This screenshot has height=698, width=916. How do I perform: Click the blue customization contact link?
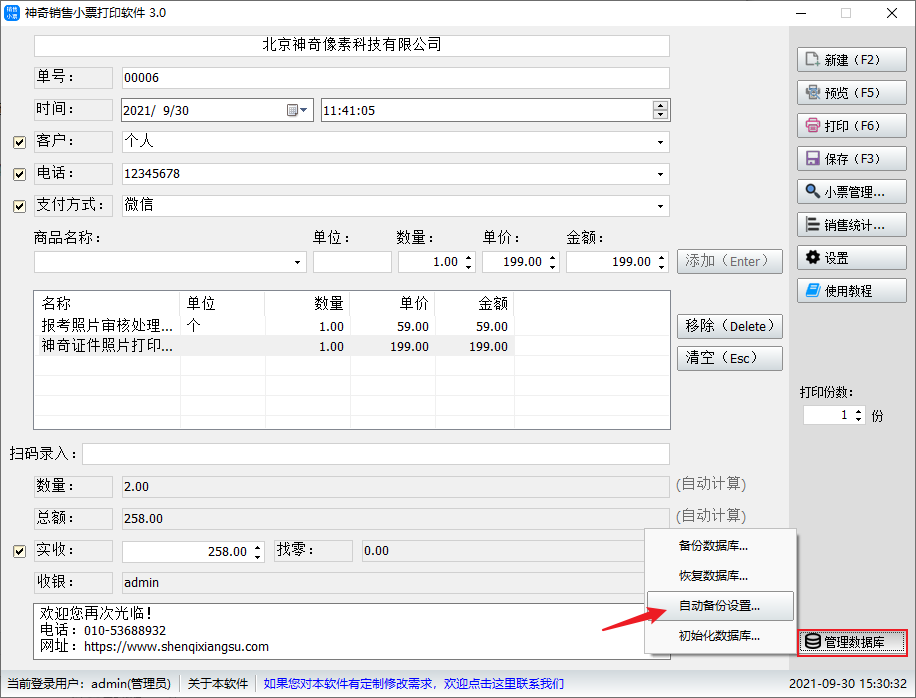414,683
